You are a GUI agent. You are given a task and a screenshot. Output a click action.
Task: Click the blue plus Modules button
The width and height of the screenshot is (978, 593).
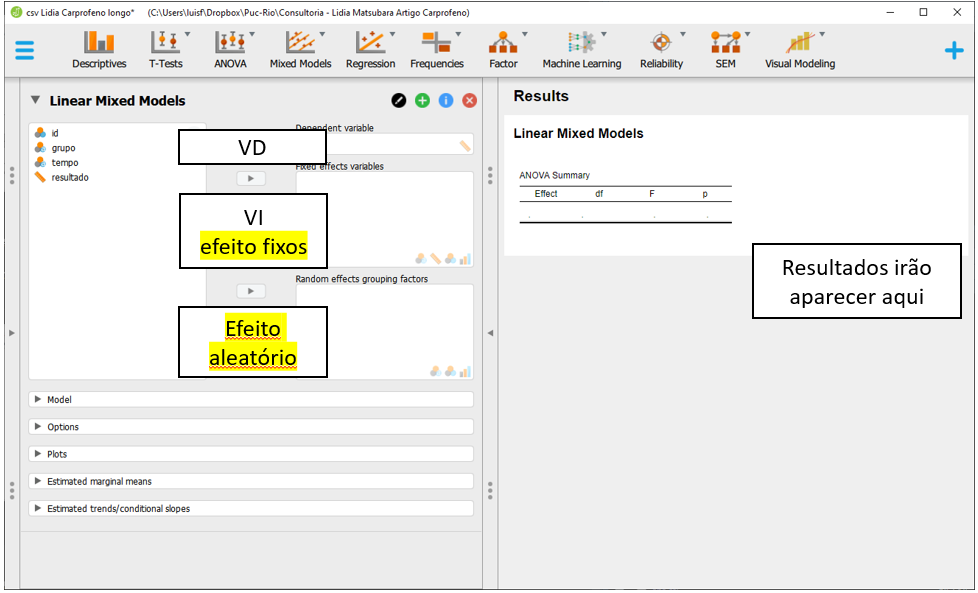pyautogui.click(x=953, y=50)
